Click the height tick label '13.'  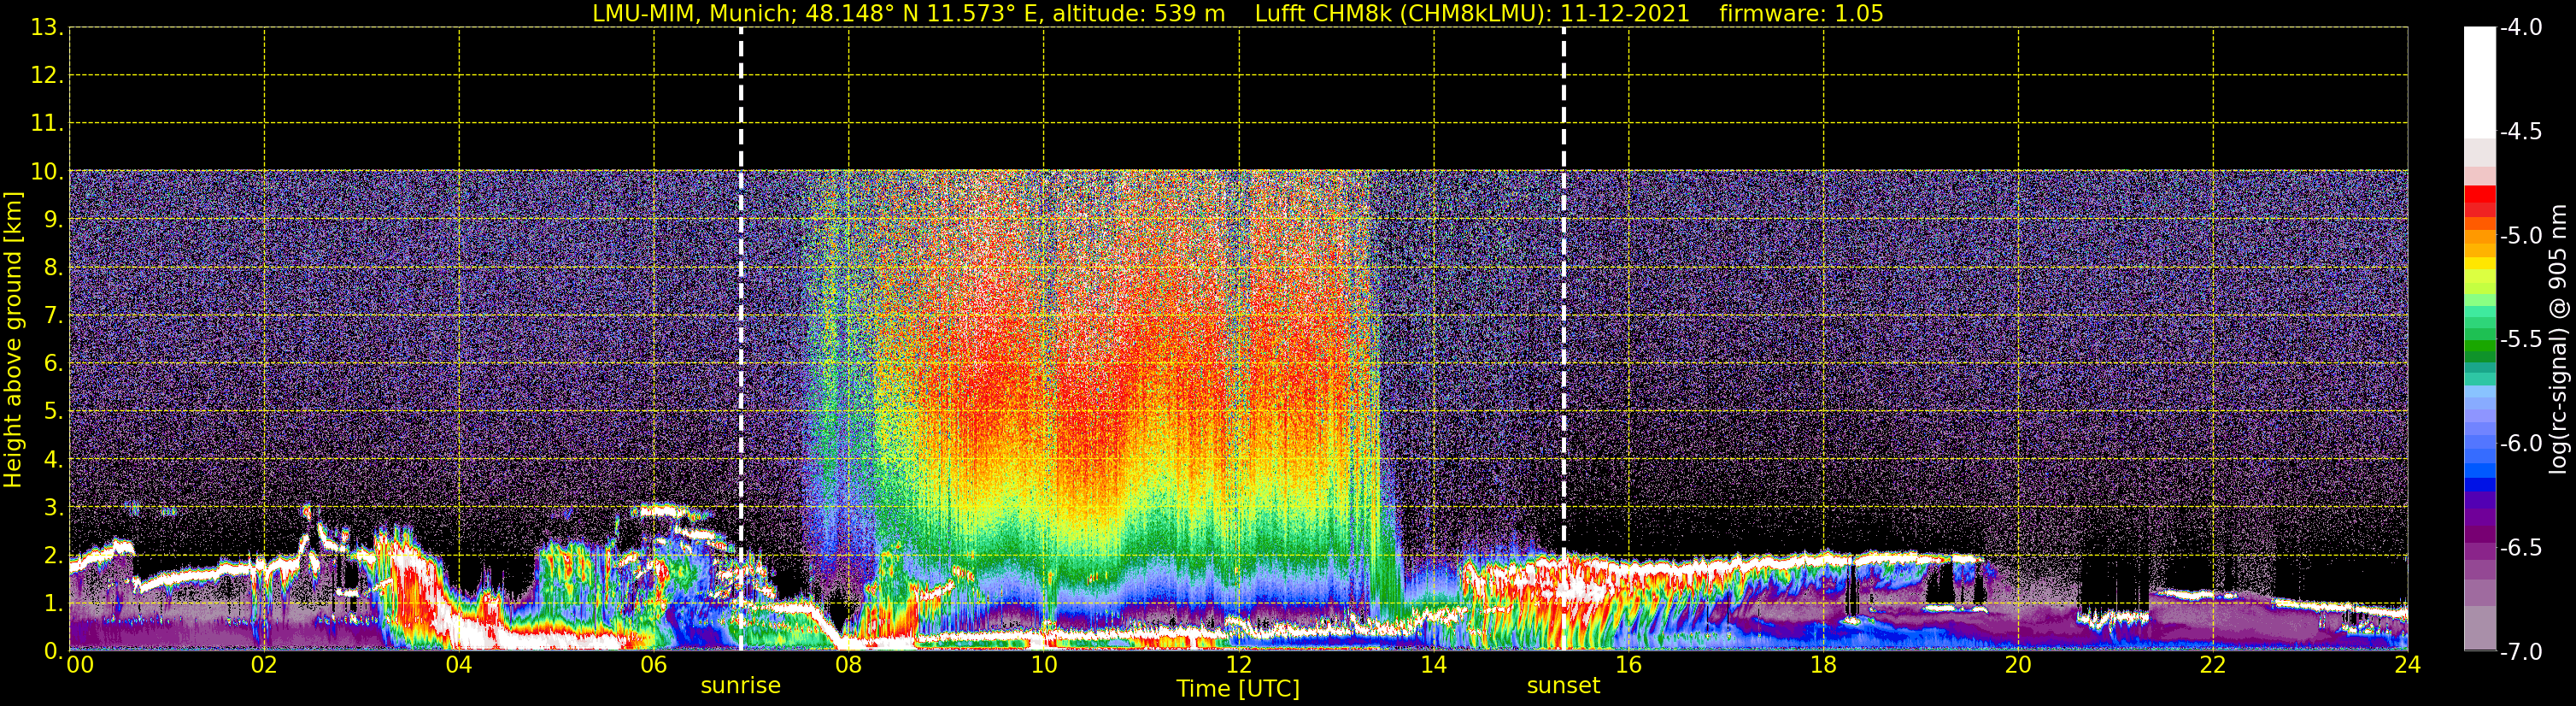[x=47, y=28]
